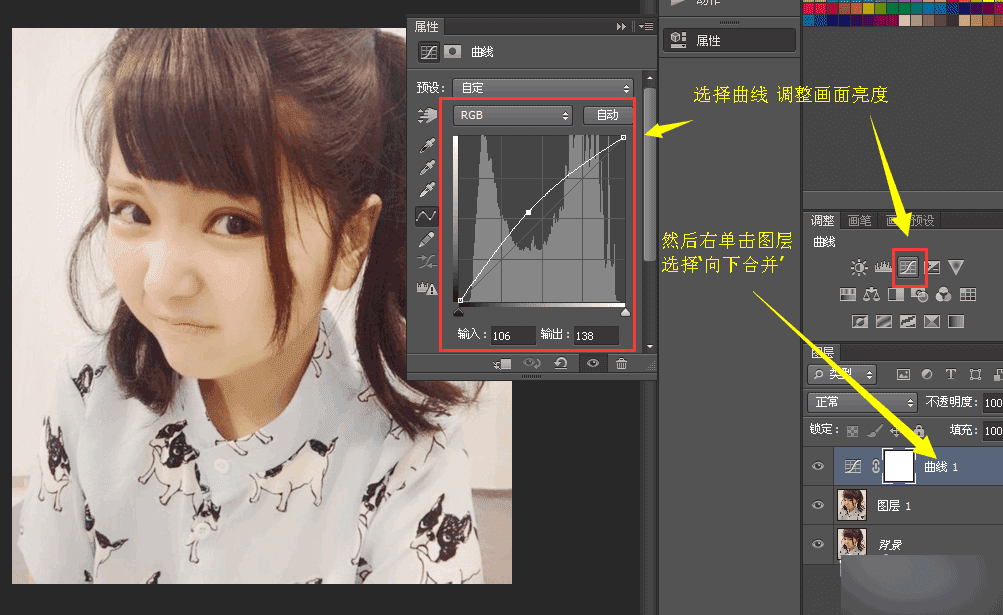Screen dimensions: 1003x615
Task: Click view previous state icon
Action: 532,363
